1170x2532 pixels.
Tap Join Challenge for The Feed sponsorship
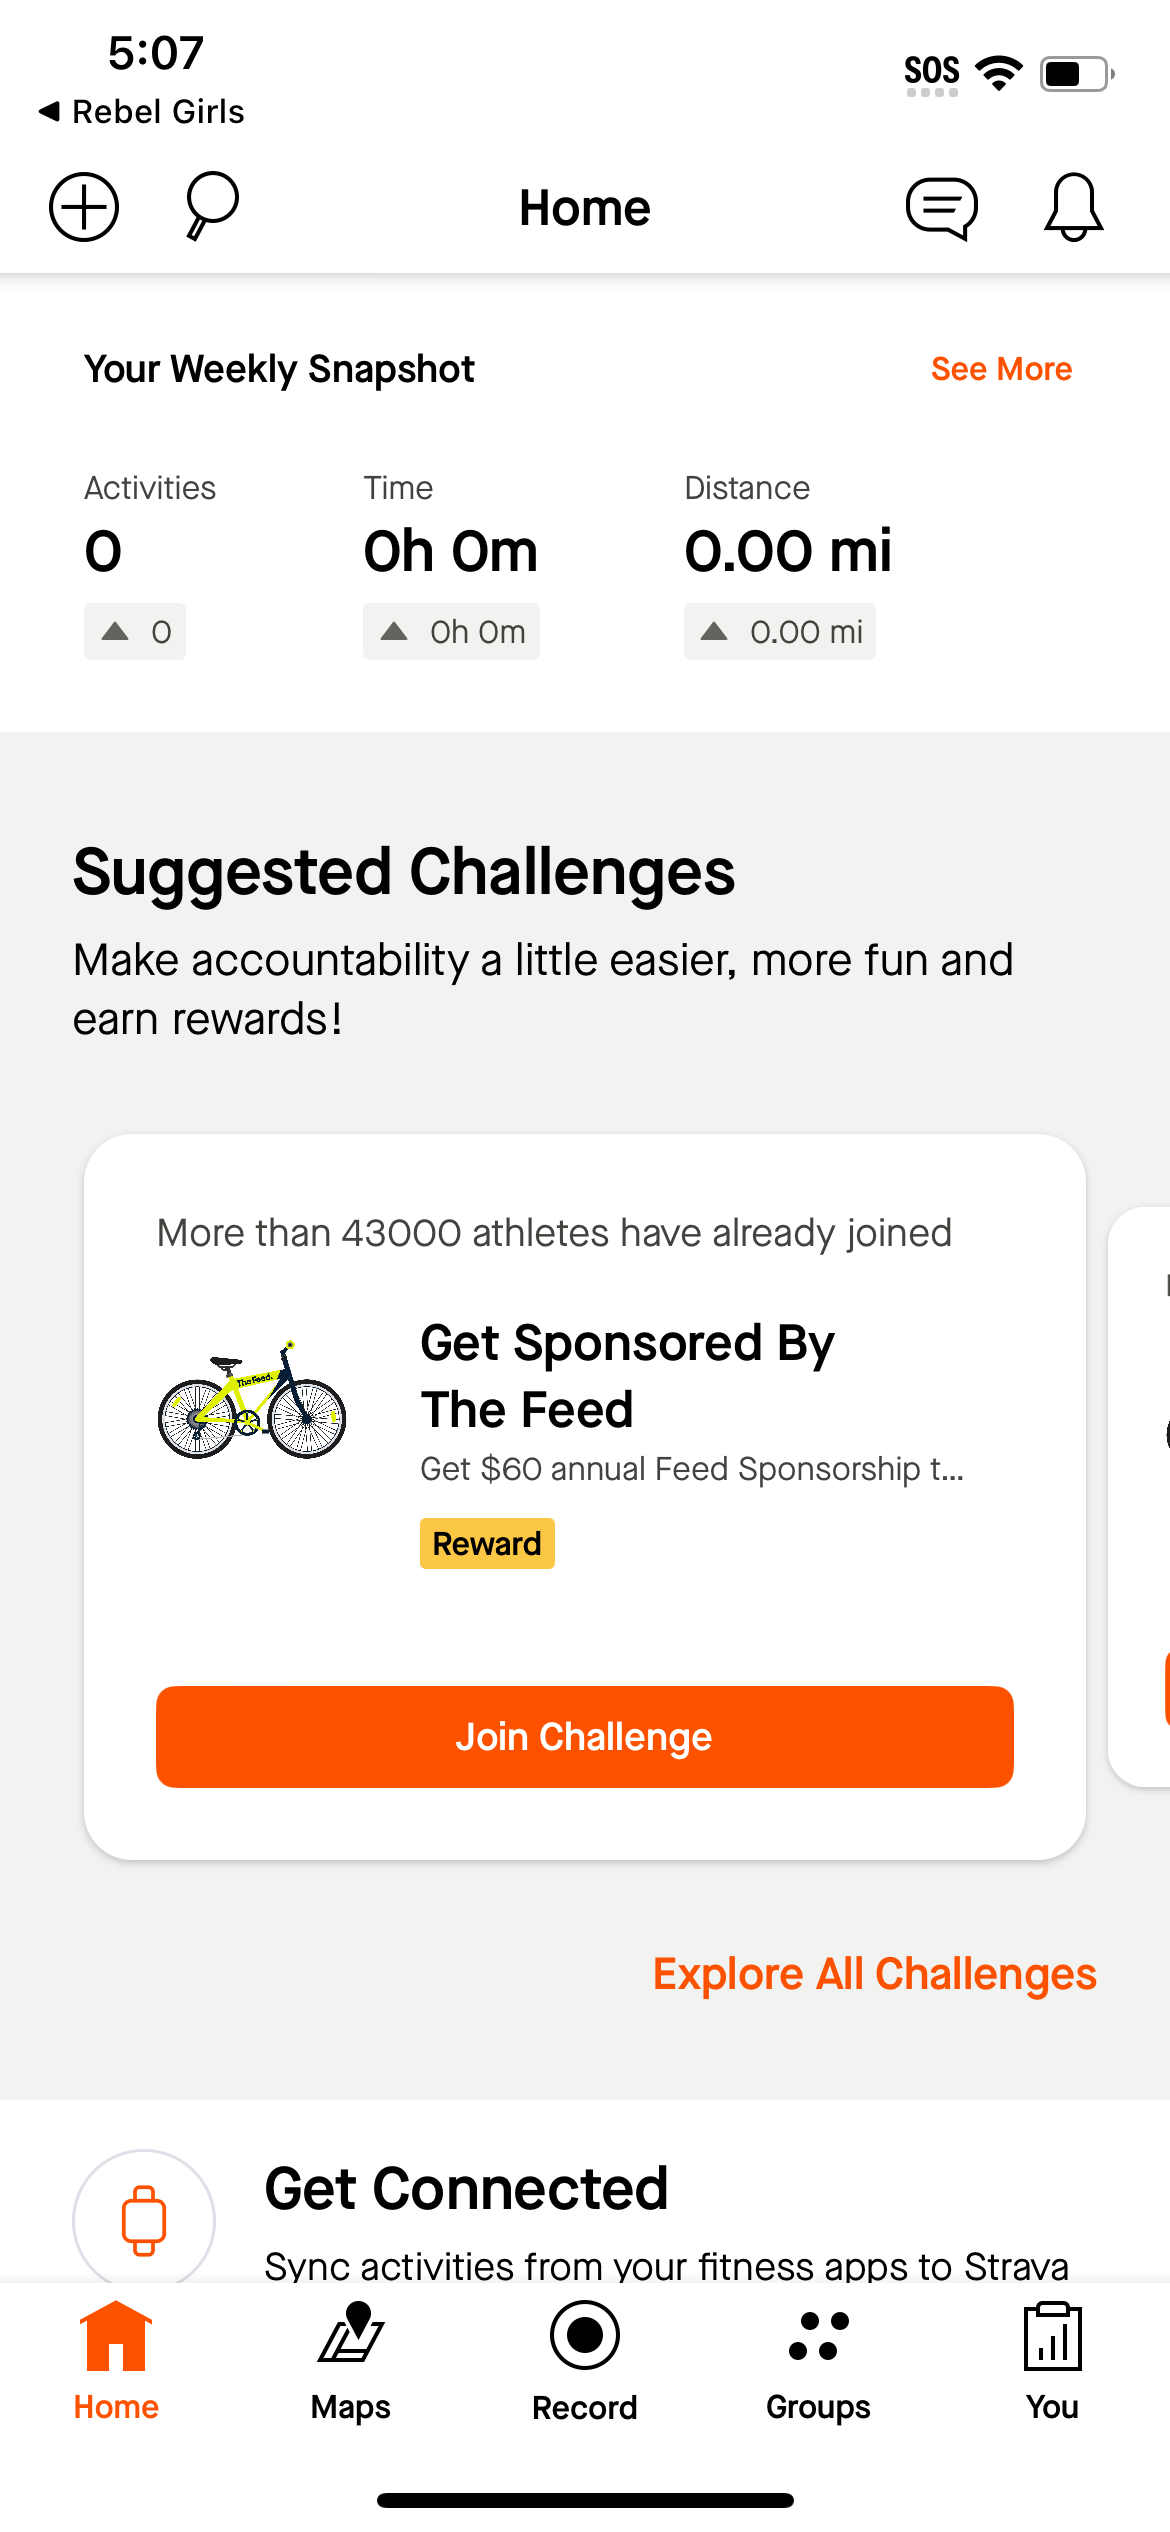pyautogui.click(x=584, y=1737)
